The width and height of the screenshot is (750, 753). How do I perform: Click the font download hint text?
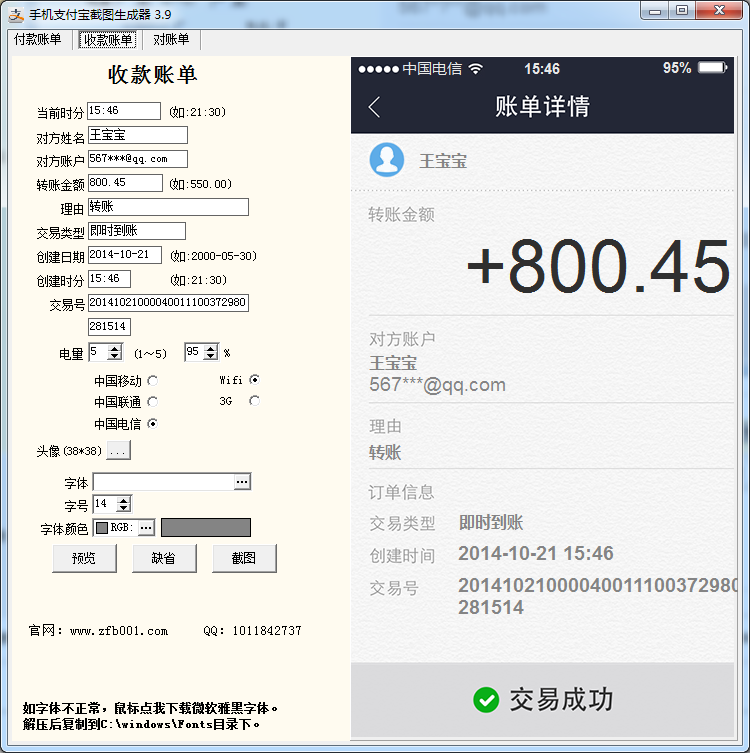pyautogui.click(x=150, y=716)
